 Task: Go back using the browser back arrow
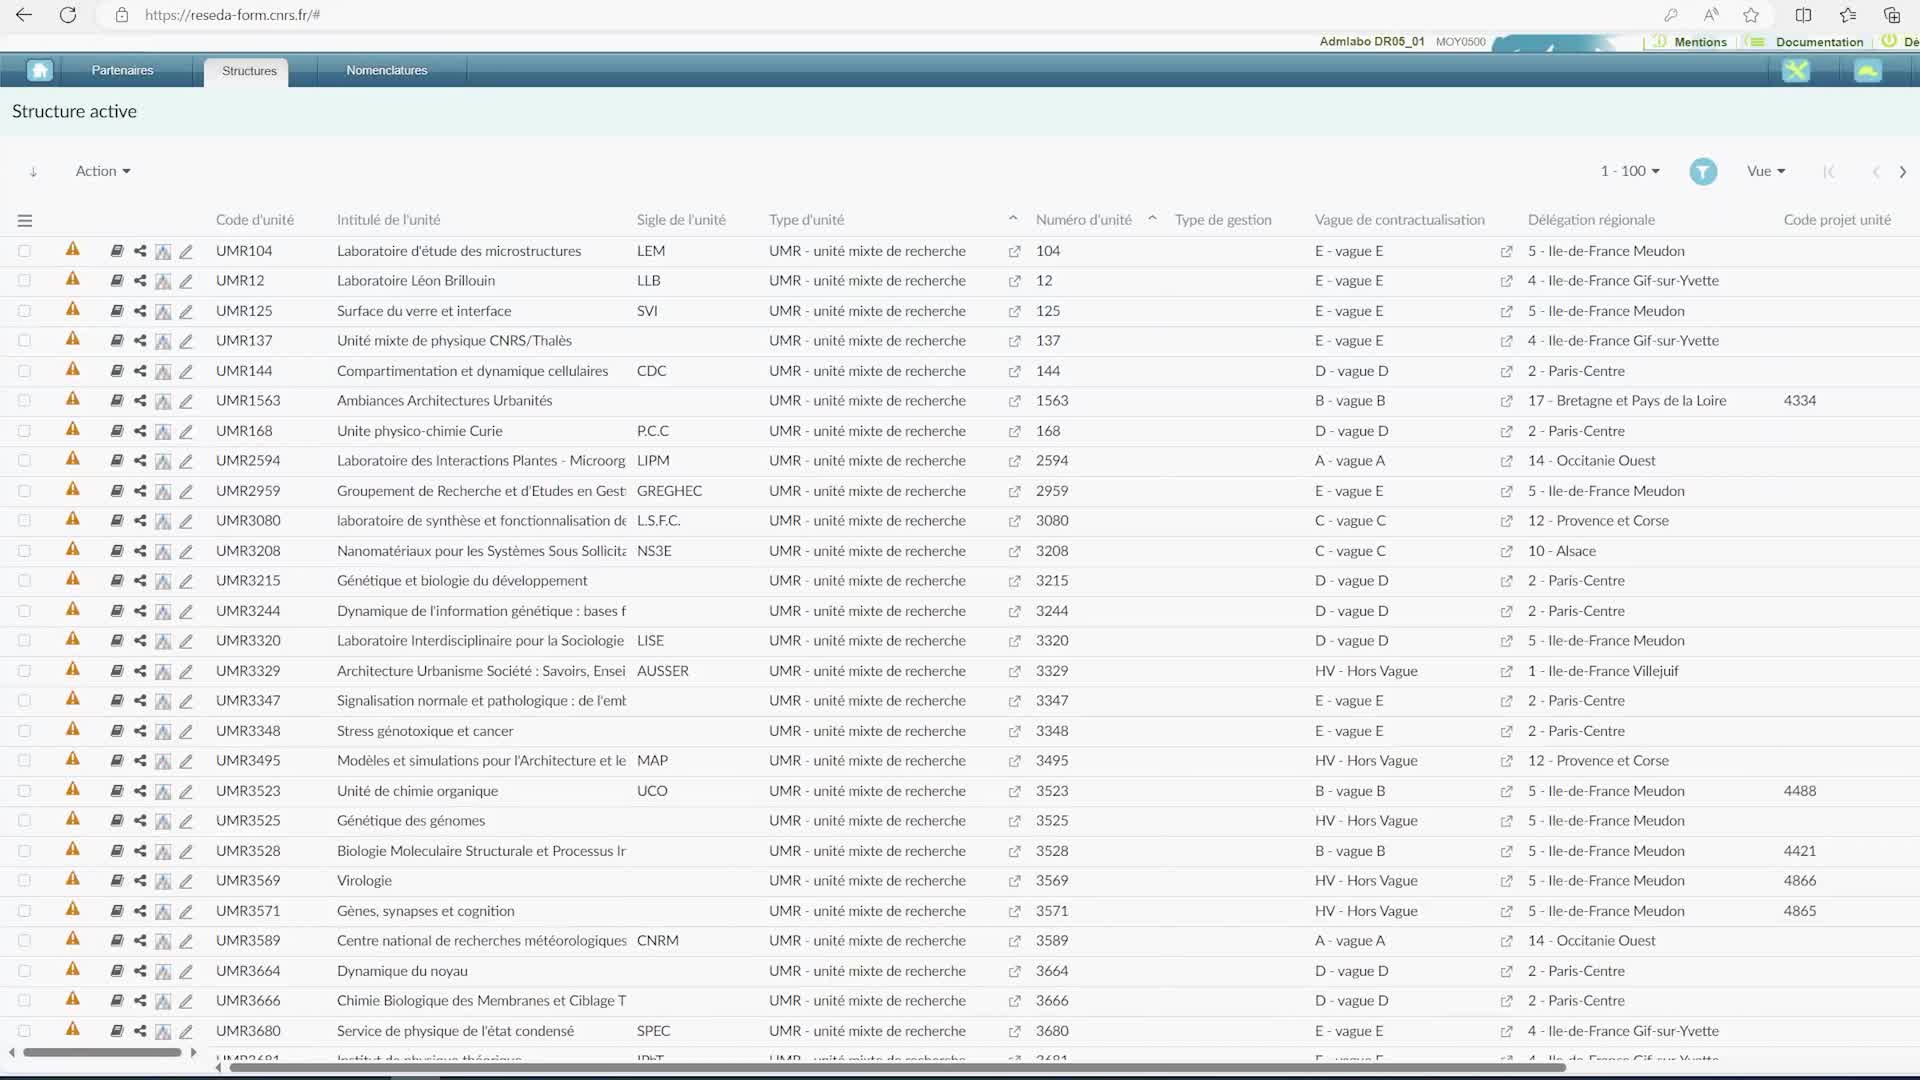[24, 15]
